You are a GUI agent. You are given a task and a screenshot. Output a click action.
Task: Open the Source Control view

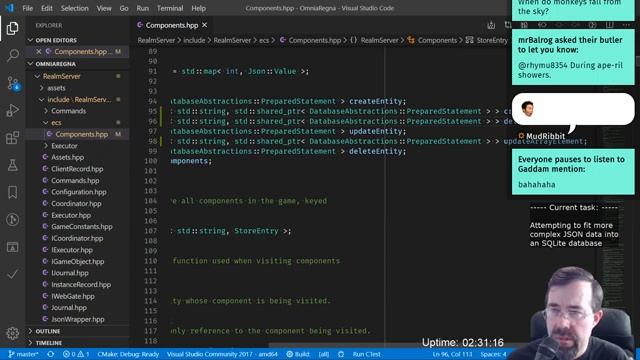pyautogui.click(x=13, y=83)
